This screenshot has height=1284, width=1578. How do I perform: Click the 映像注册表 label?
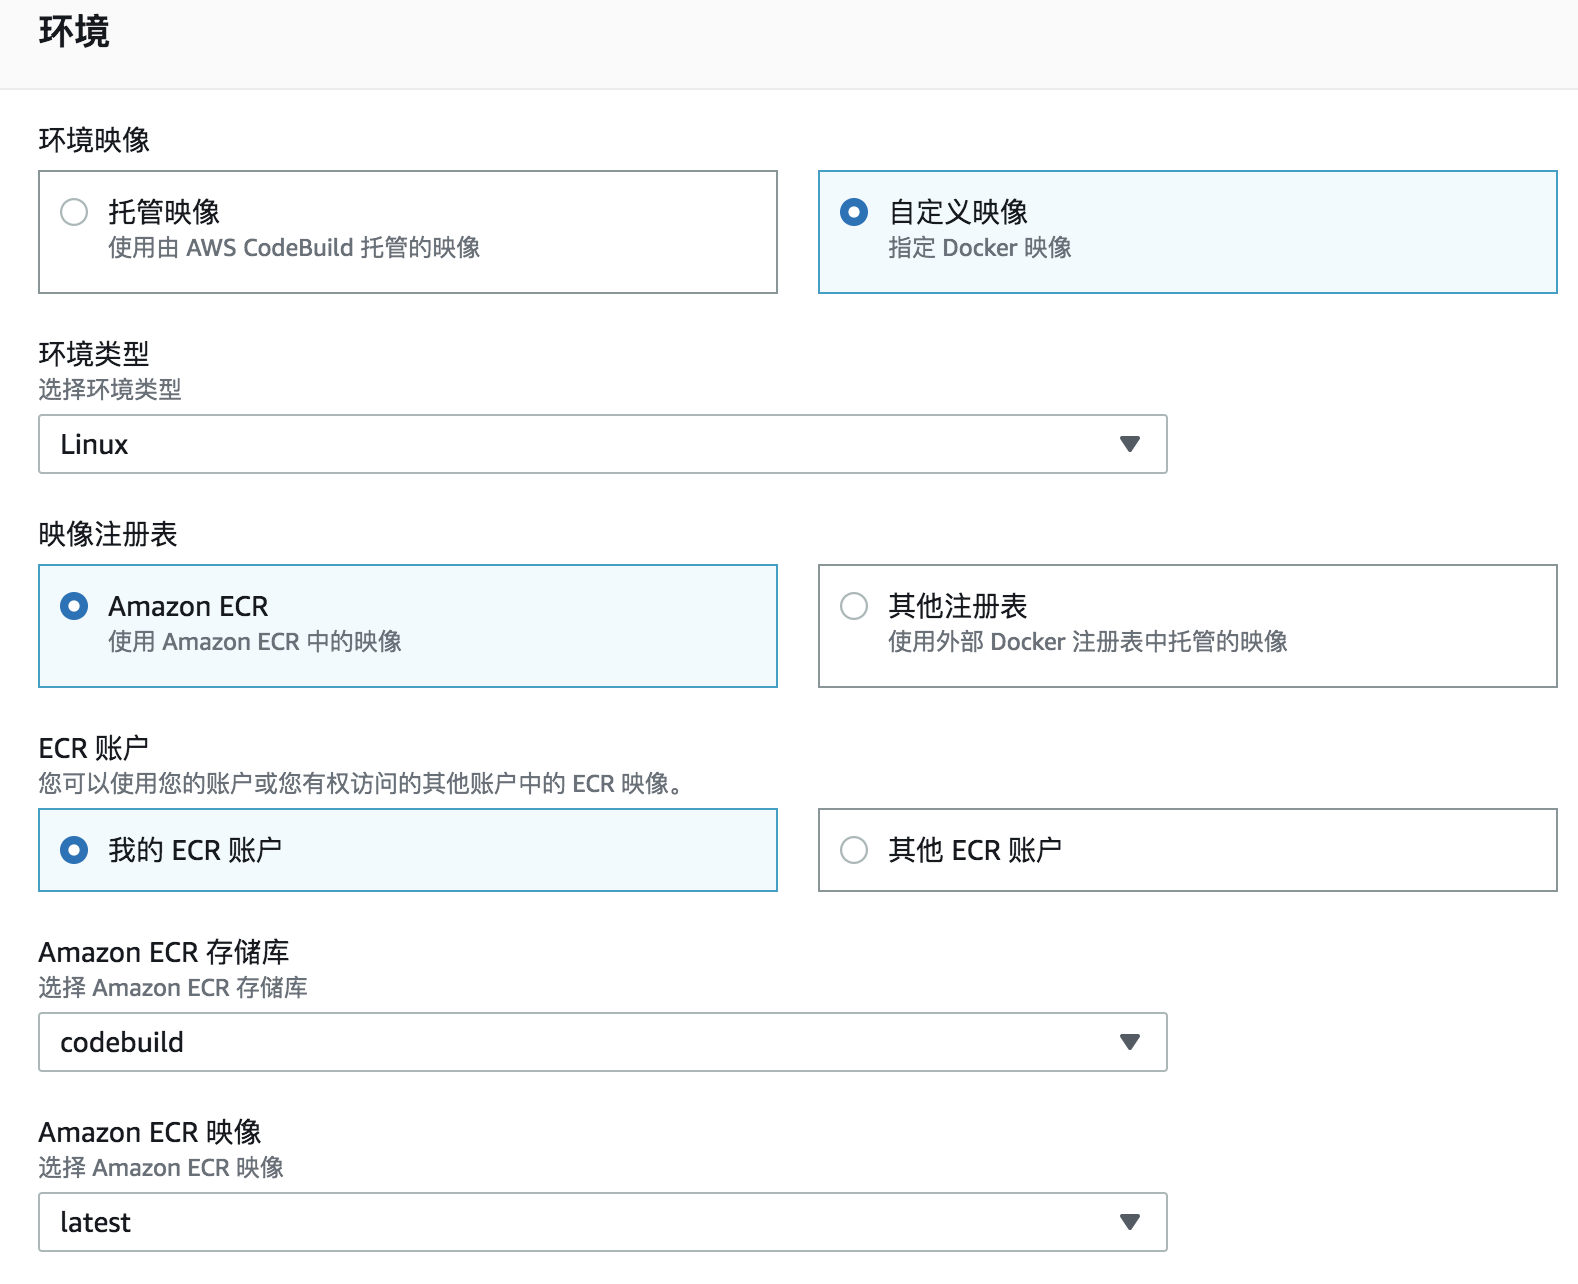coord(108,534)
